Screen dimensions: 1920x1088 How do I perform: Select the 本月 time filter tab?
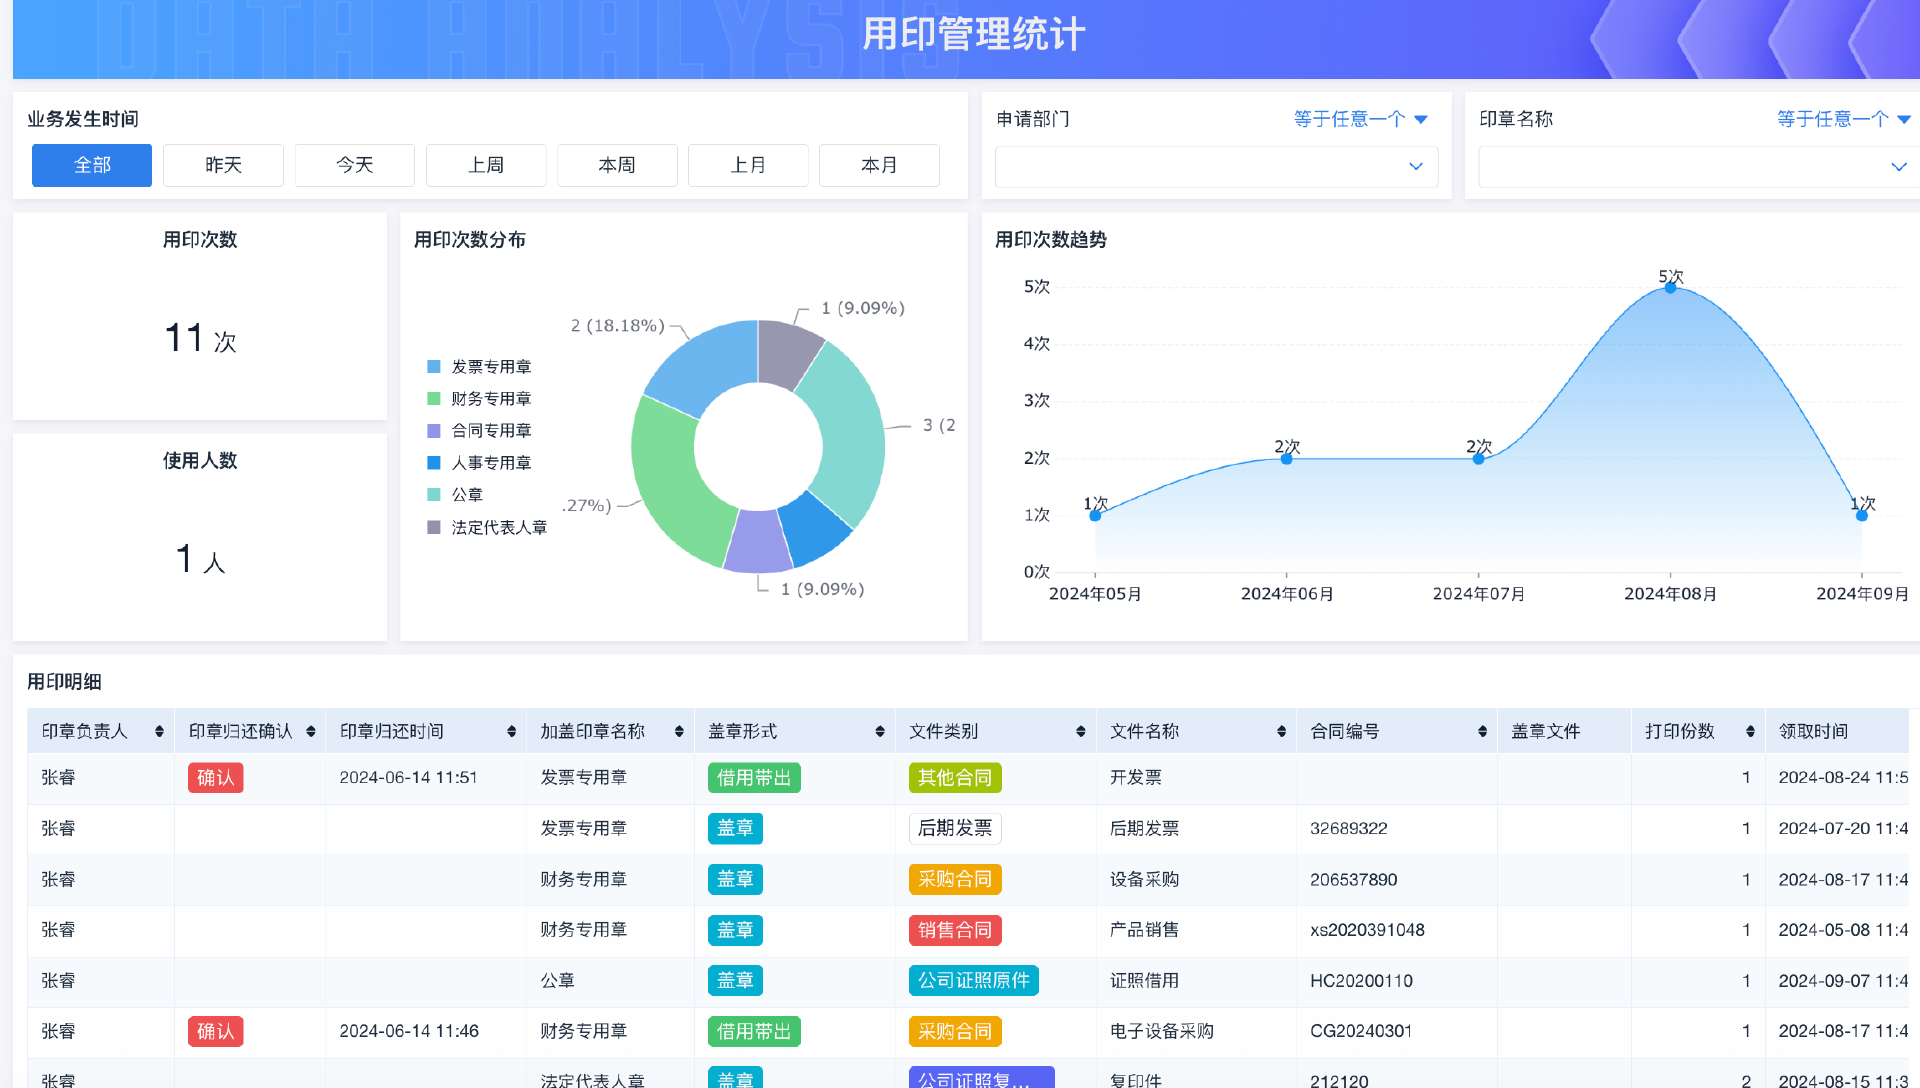pyautogui.click(x=879, y=165)
